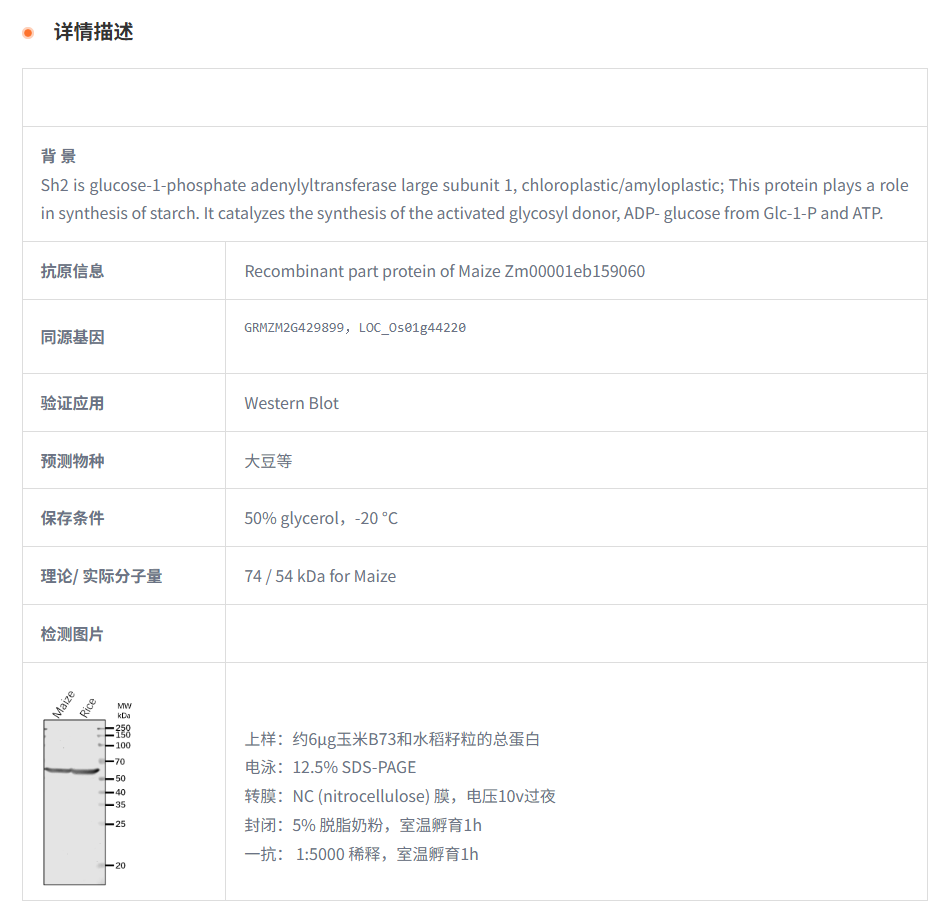
Task: Click the Western Blot application text
Action: [x=291, y=403]
